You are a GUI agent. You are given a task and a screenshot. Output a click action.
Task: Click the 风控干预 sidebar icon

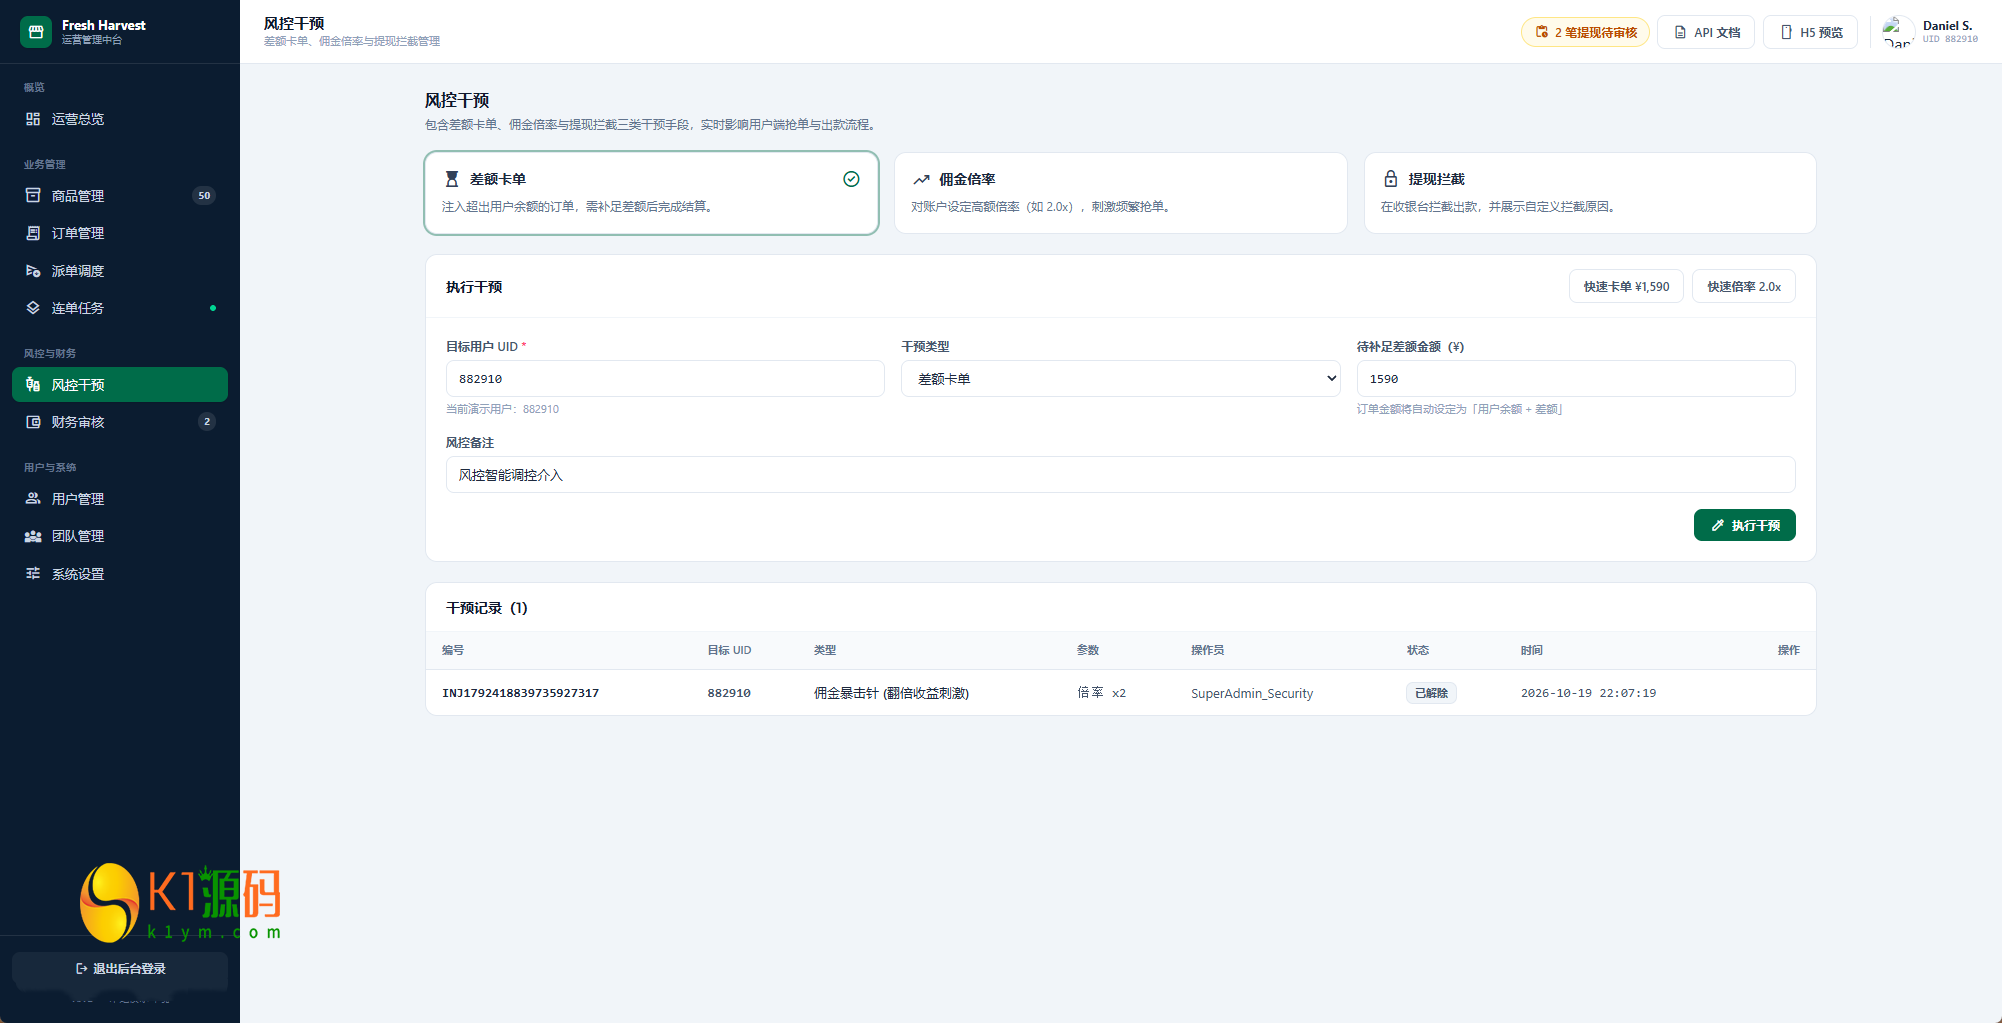click(x=33, y=385)
